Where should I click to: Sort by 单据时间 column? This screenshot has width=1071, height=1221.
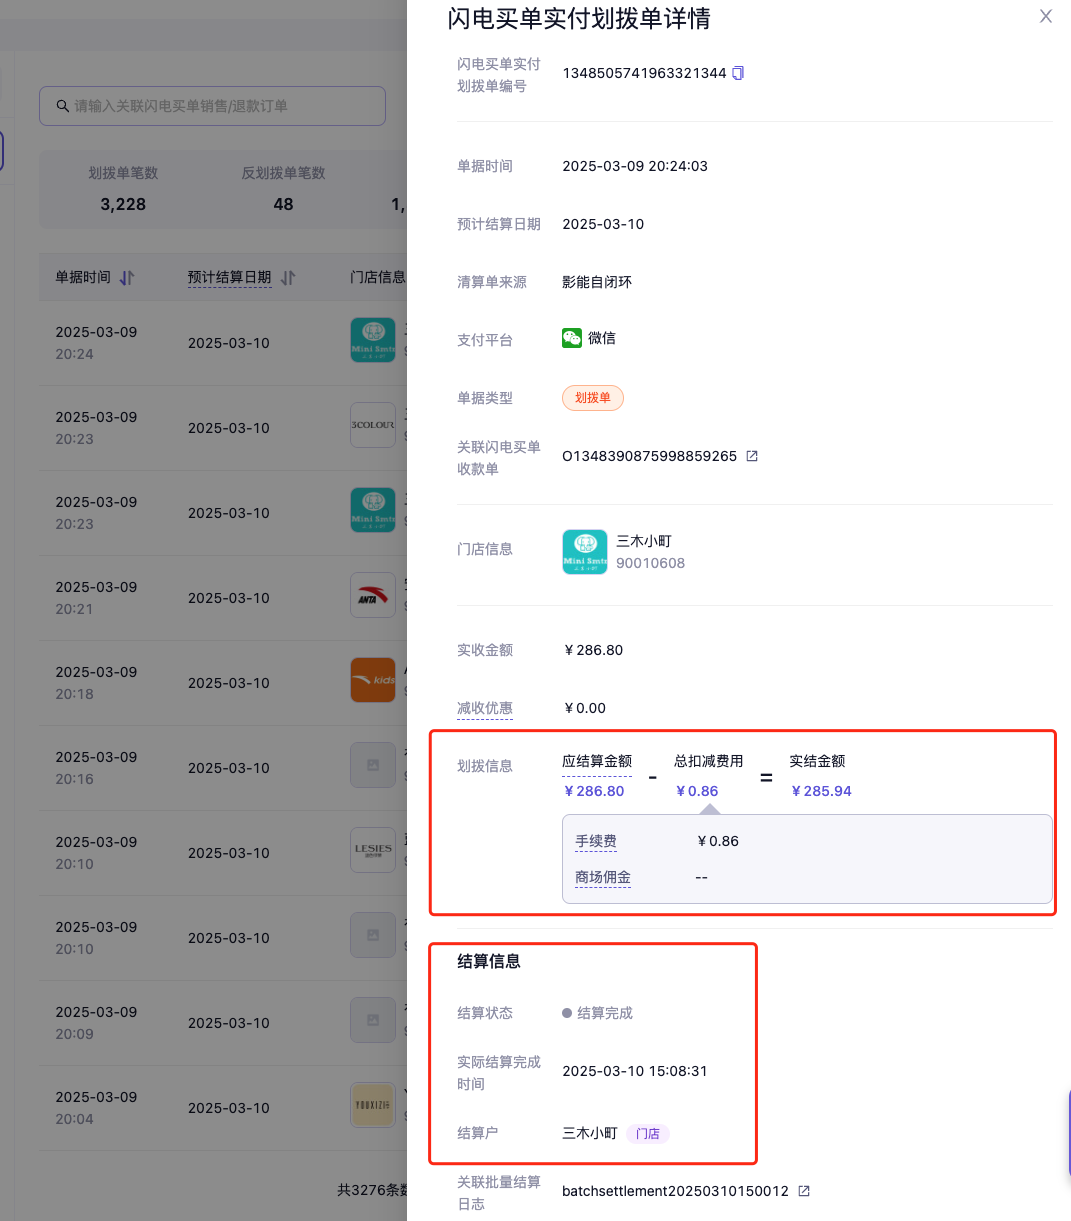pyautogui.click(x=126, y=278)
